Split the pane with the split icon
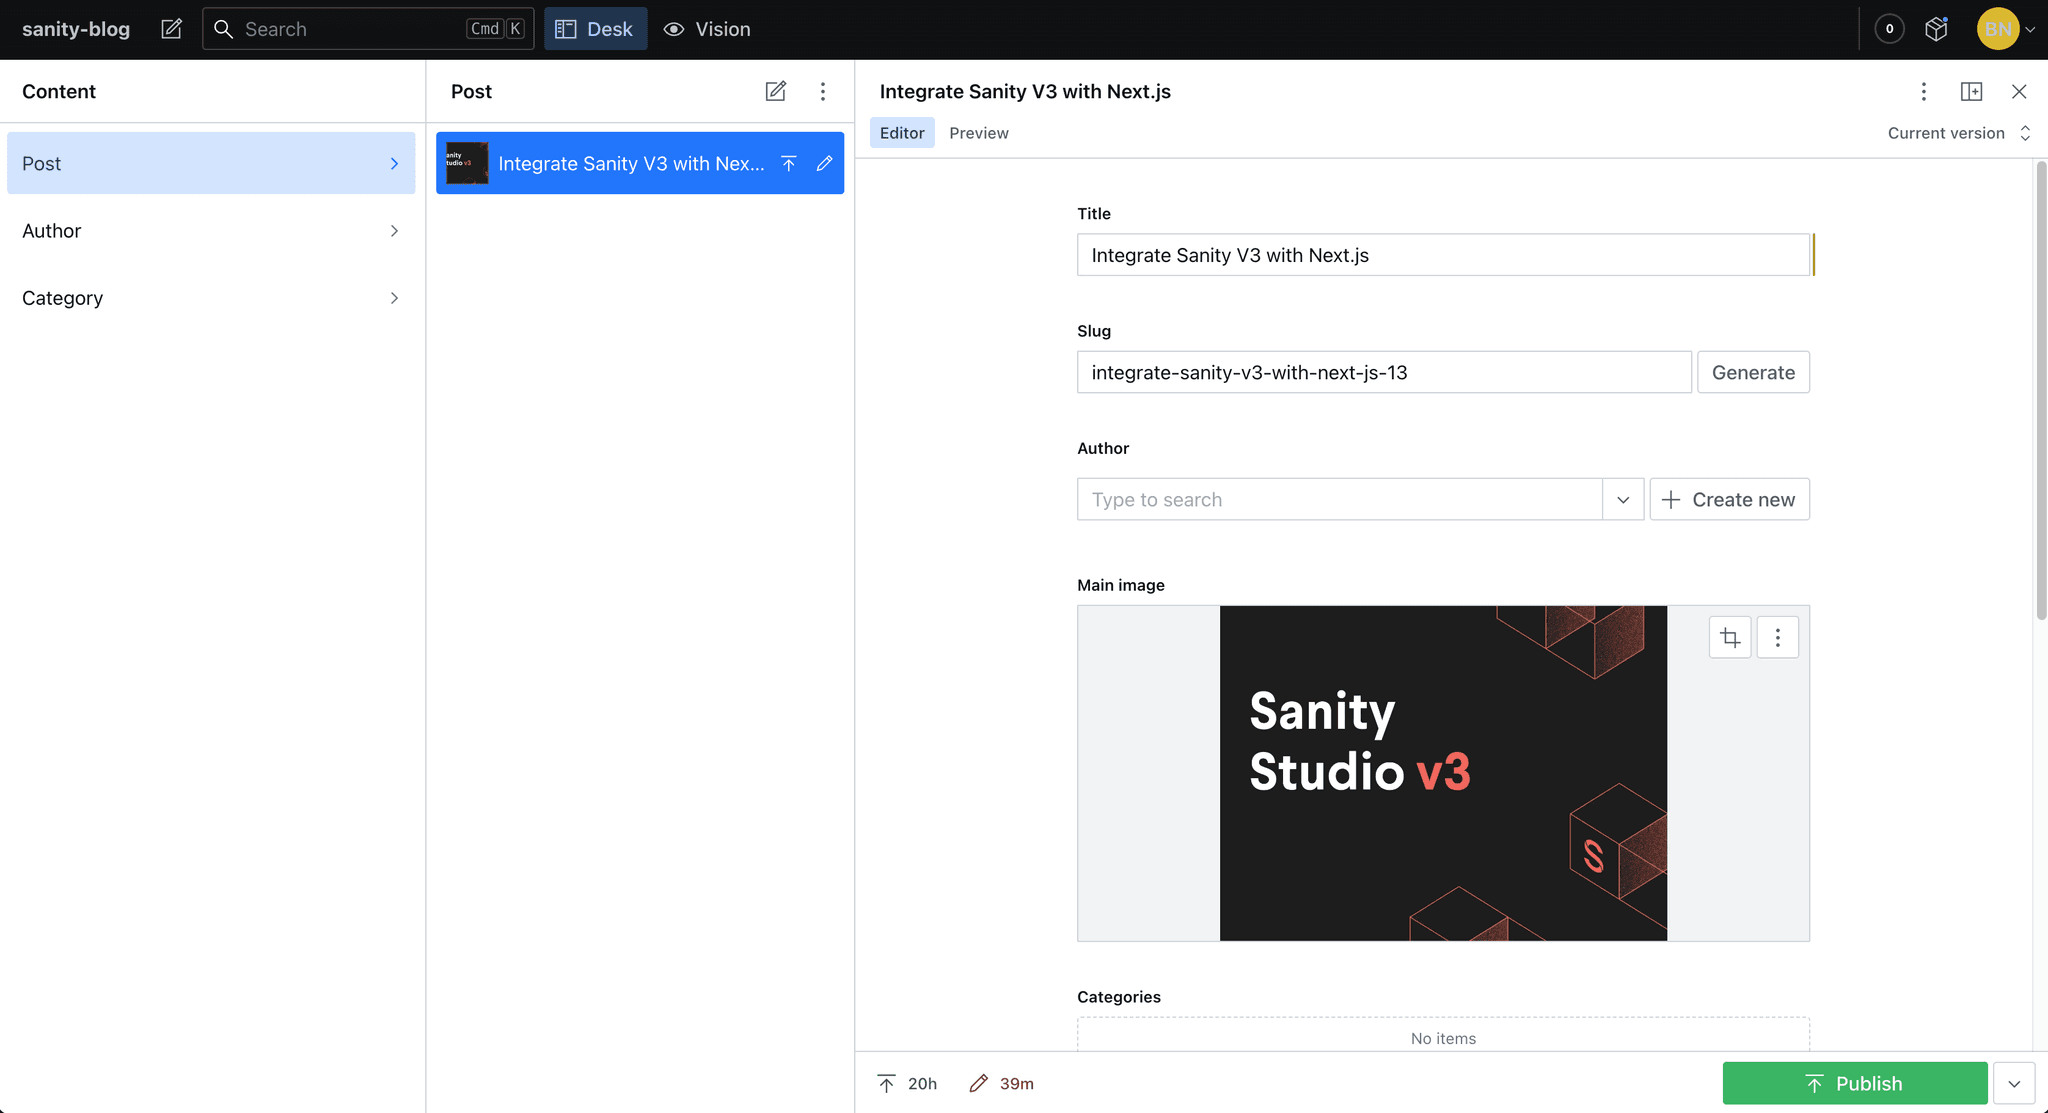The image size is (2048, 1113). [1971, 91]
